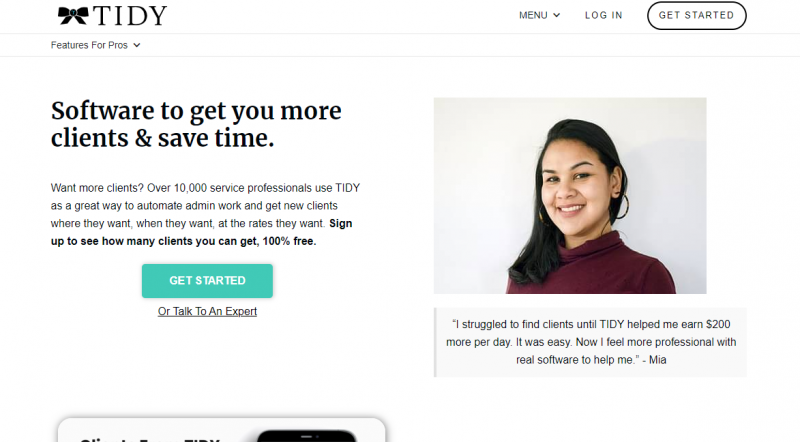Image resolution: width=800 pixels, height=442 pixels.
Task: Click the TIDY wordmark in header
Action: 130,15
